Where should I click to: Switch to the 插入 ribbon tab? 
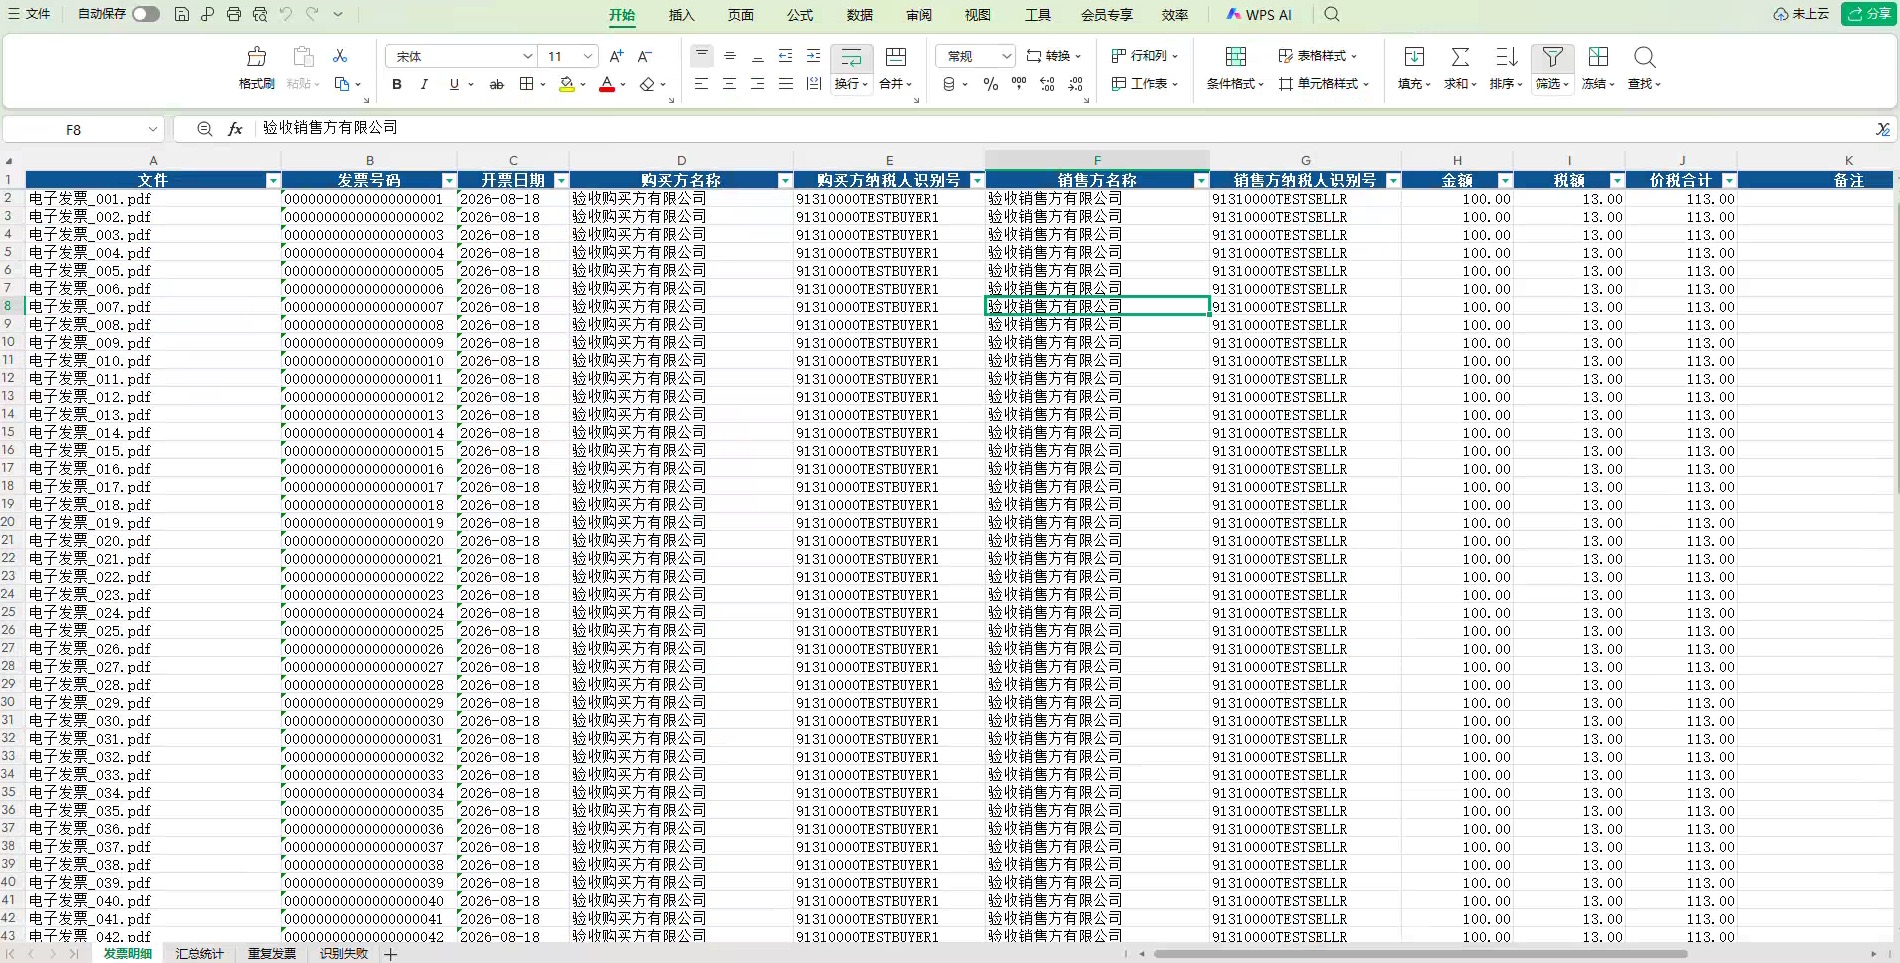[x=681, y=15]
